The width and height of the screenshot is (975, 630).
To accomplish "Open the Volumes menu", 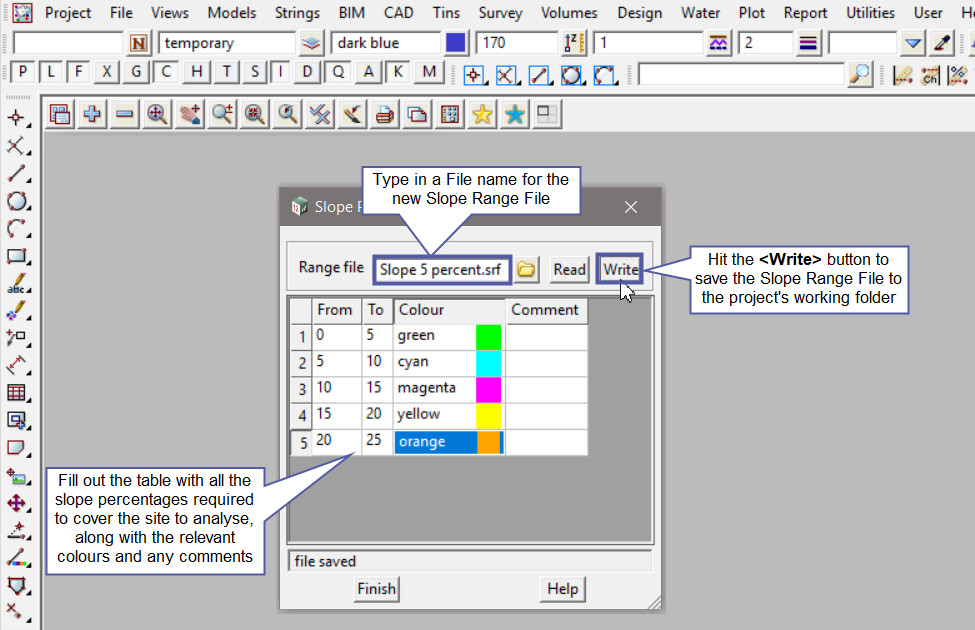I will (x=568, y=12).
